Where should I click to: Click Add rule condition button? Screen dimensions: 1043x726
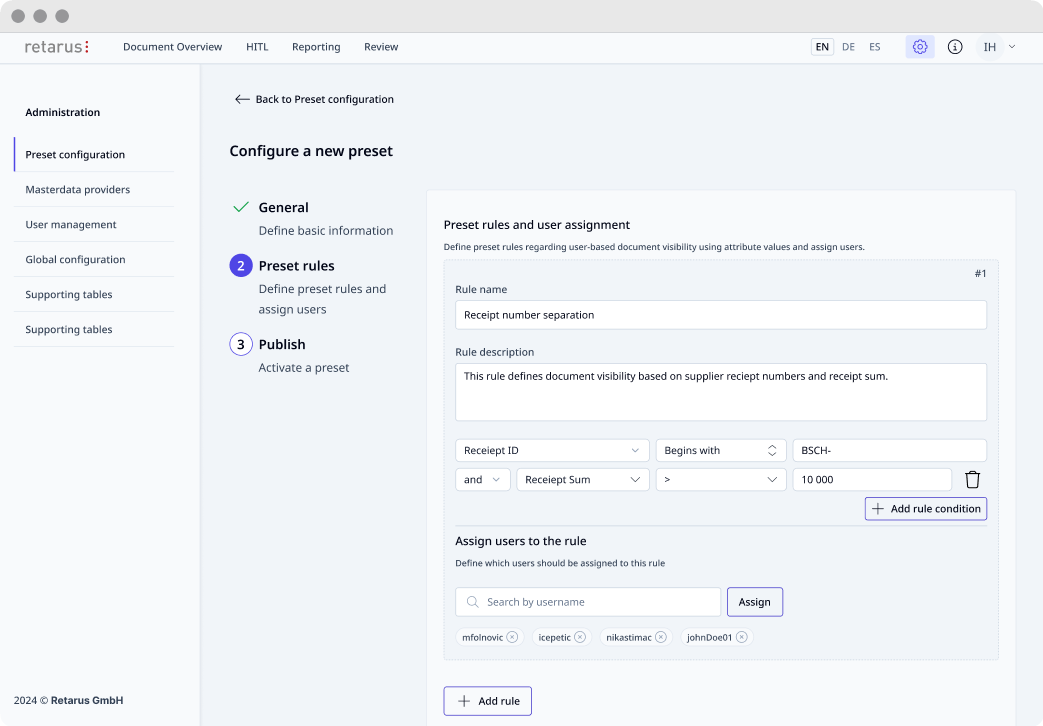coord(926,508)
